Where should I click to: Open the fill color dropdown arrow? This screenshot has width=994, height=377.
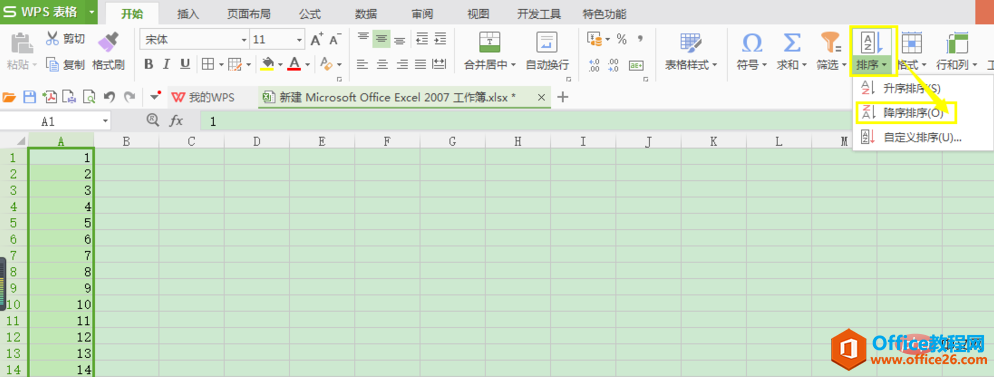280,65
